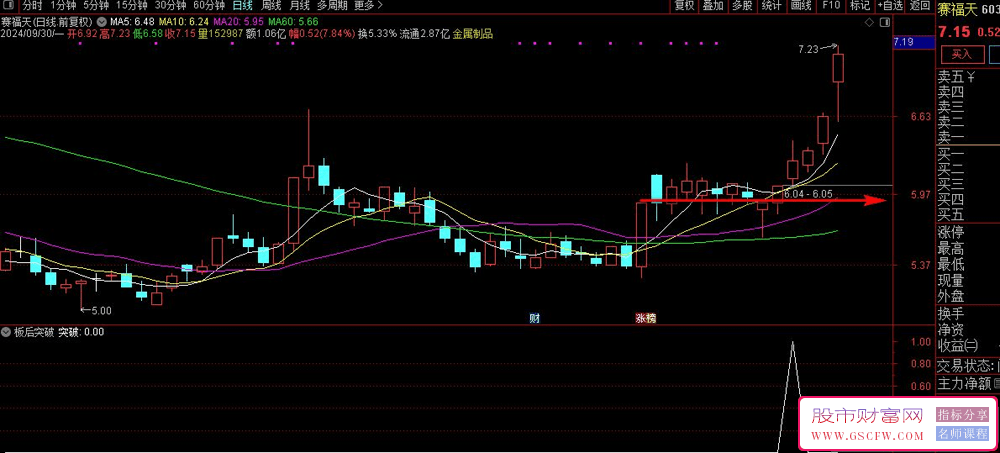Click the 赛福天 stock name in quote panel
Screen dimensions: 1000x453
tap(957, 9)
